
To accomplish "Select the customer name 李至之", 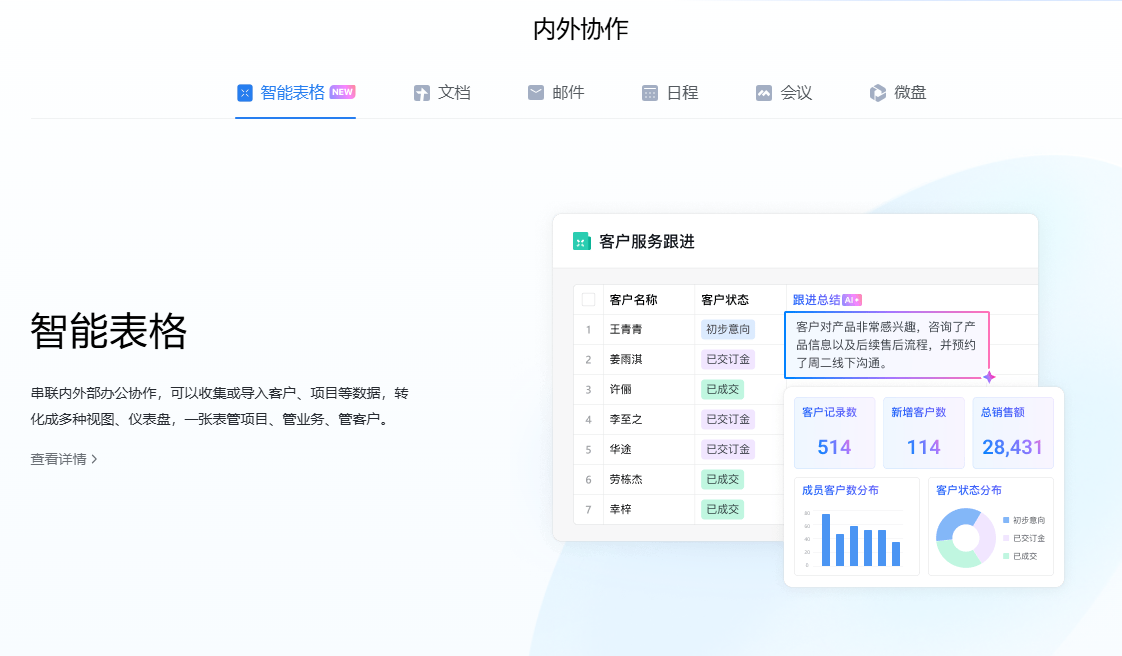I will pos(626,419).
